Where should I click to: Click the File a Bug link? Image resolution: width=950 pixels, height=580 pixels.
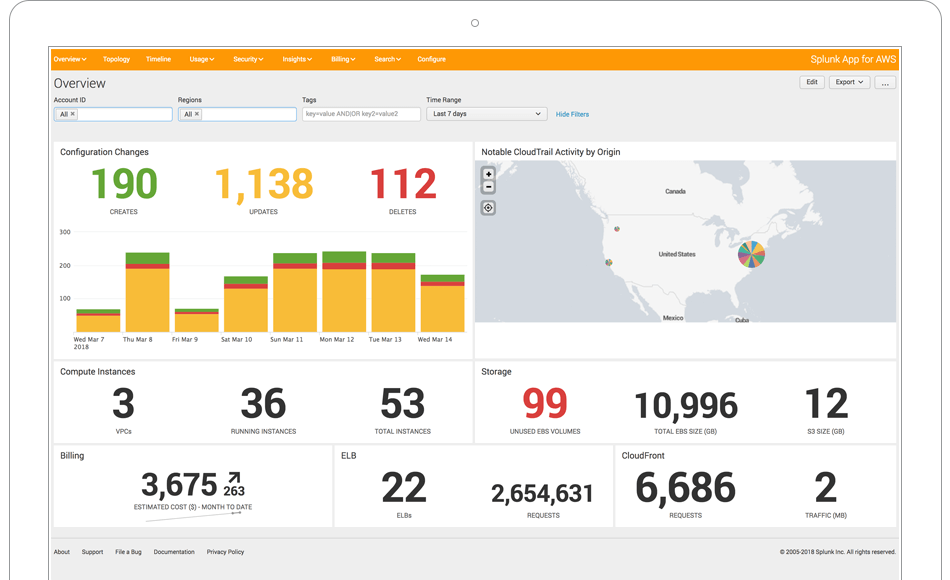tap(128, 552)
